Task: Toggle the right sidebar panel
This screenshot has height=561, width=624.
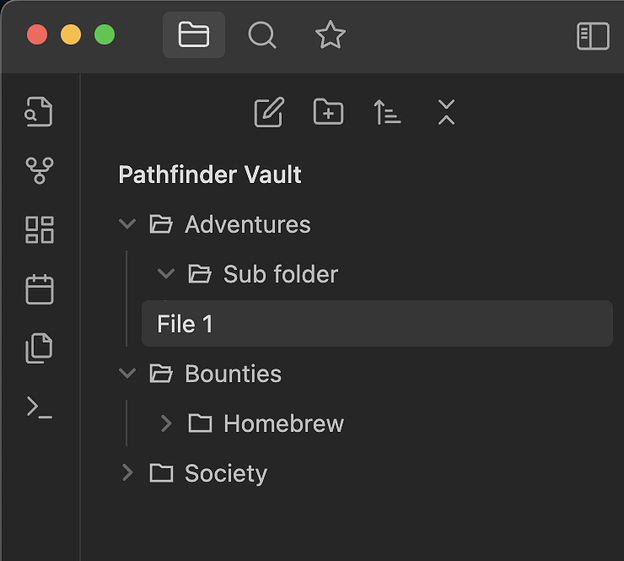Action: click(x=593, y=36)
